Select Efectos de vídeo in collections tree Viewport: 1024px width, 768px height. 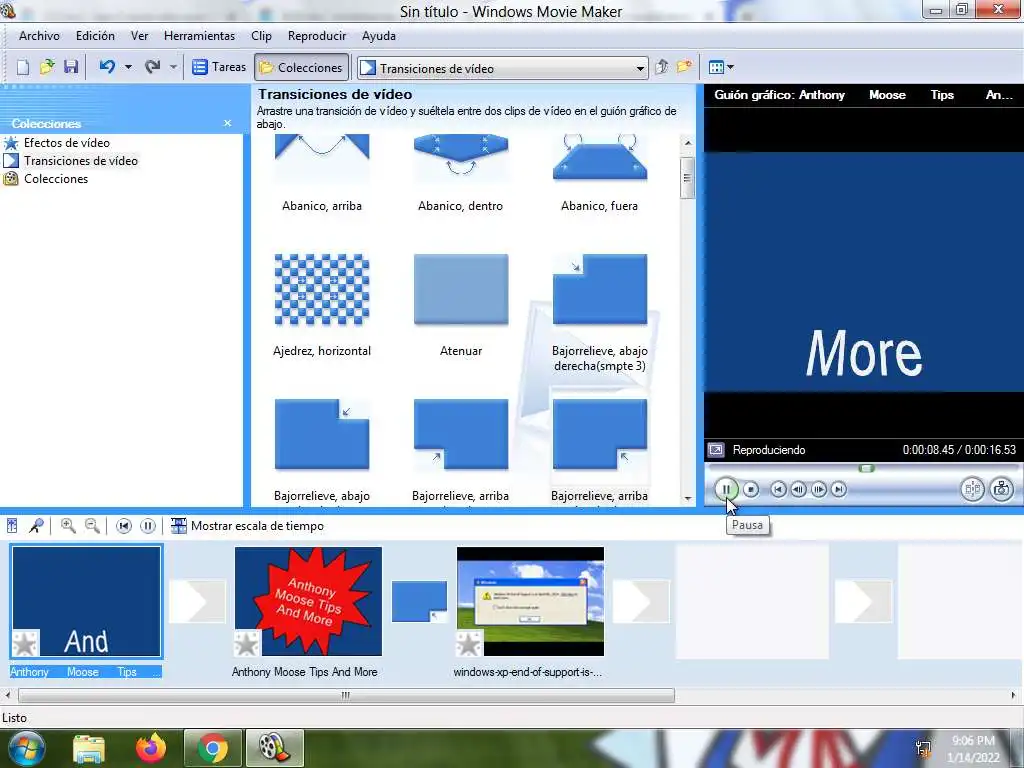click(67, 143)
